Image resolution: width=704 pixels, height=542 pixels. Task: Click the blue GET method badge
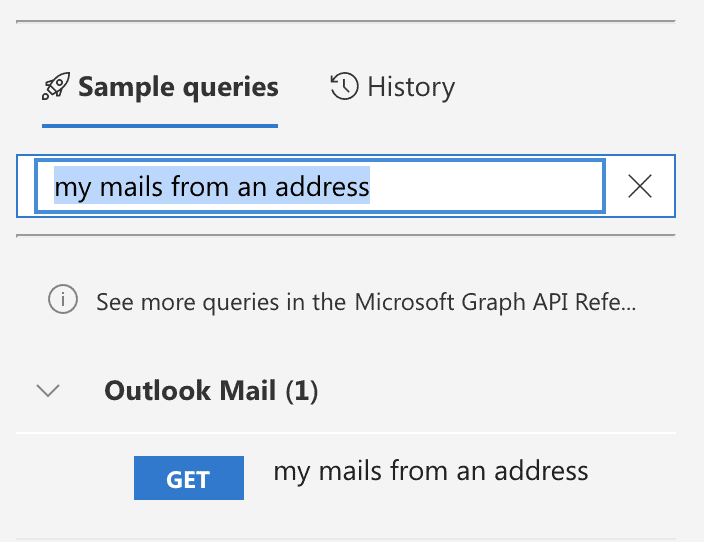coord(189,478)
